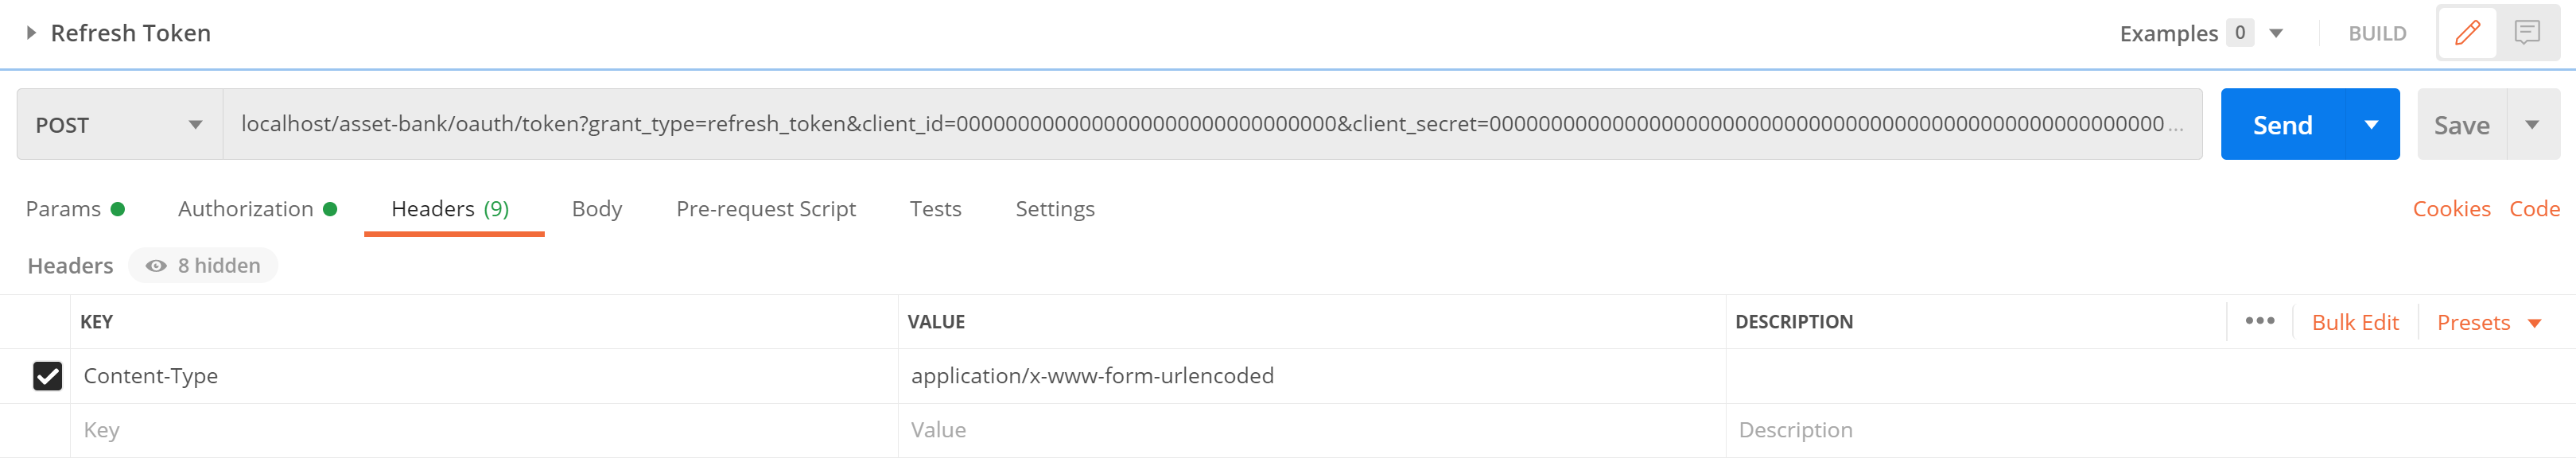Open the Body tab
Image resolution: width=2576 pixels, height=458 pixels.
click(597, 209)
